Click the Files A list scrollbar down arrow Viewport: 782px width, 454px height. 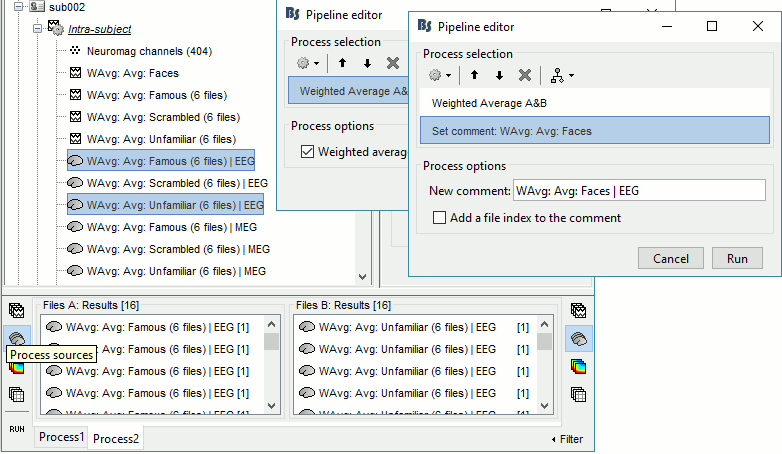(x=272, y=406)
